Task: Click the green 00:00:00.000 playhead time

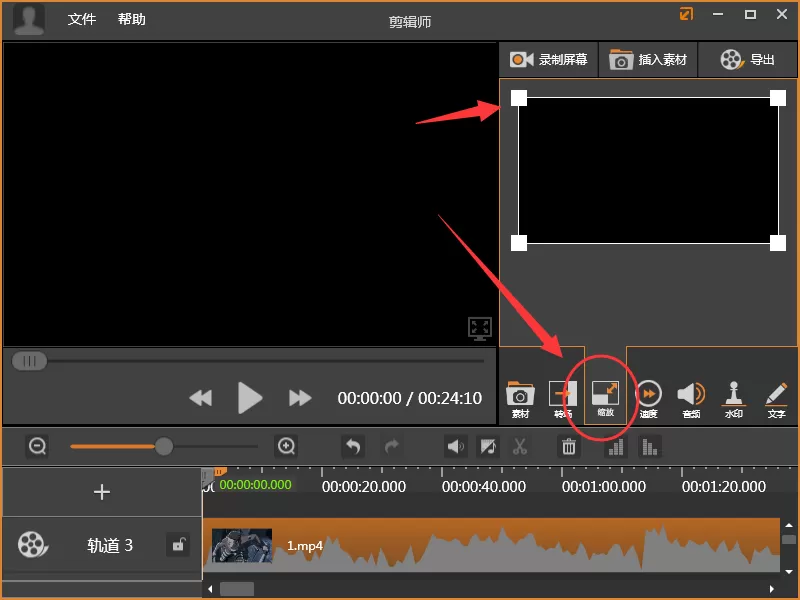Action: pyautogui.click(x=255, y=485)
